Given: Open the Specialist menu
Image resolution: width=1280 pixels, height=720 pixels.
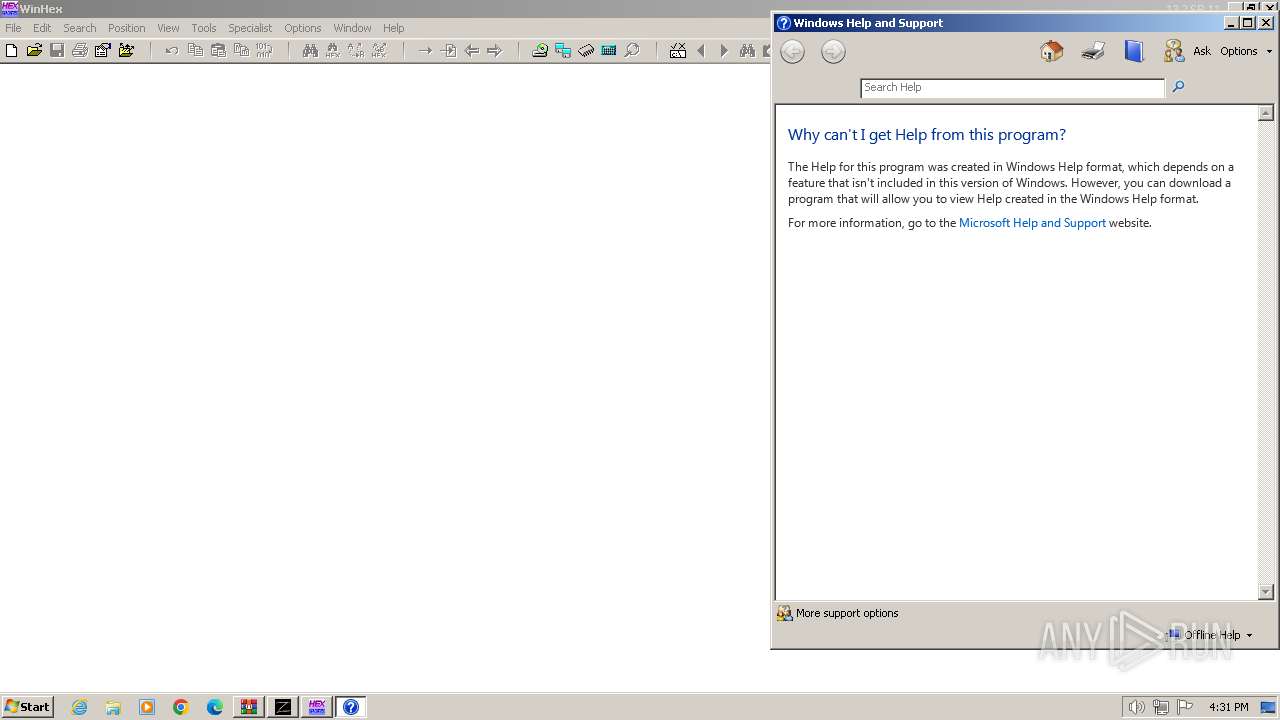Looking at the screenshot, I should (250, 28).
